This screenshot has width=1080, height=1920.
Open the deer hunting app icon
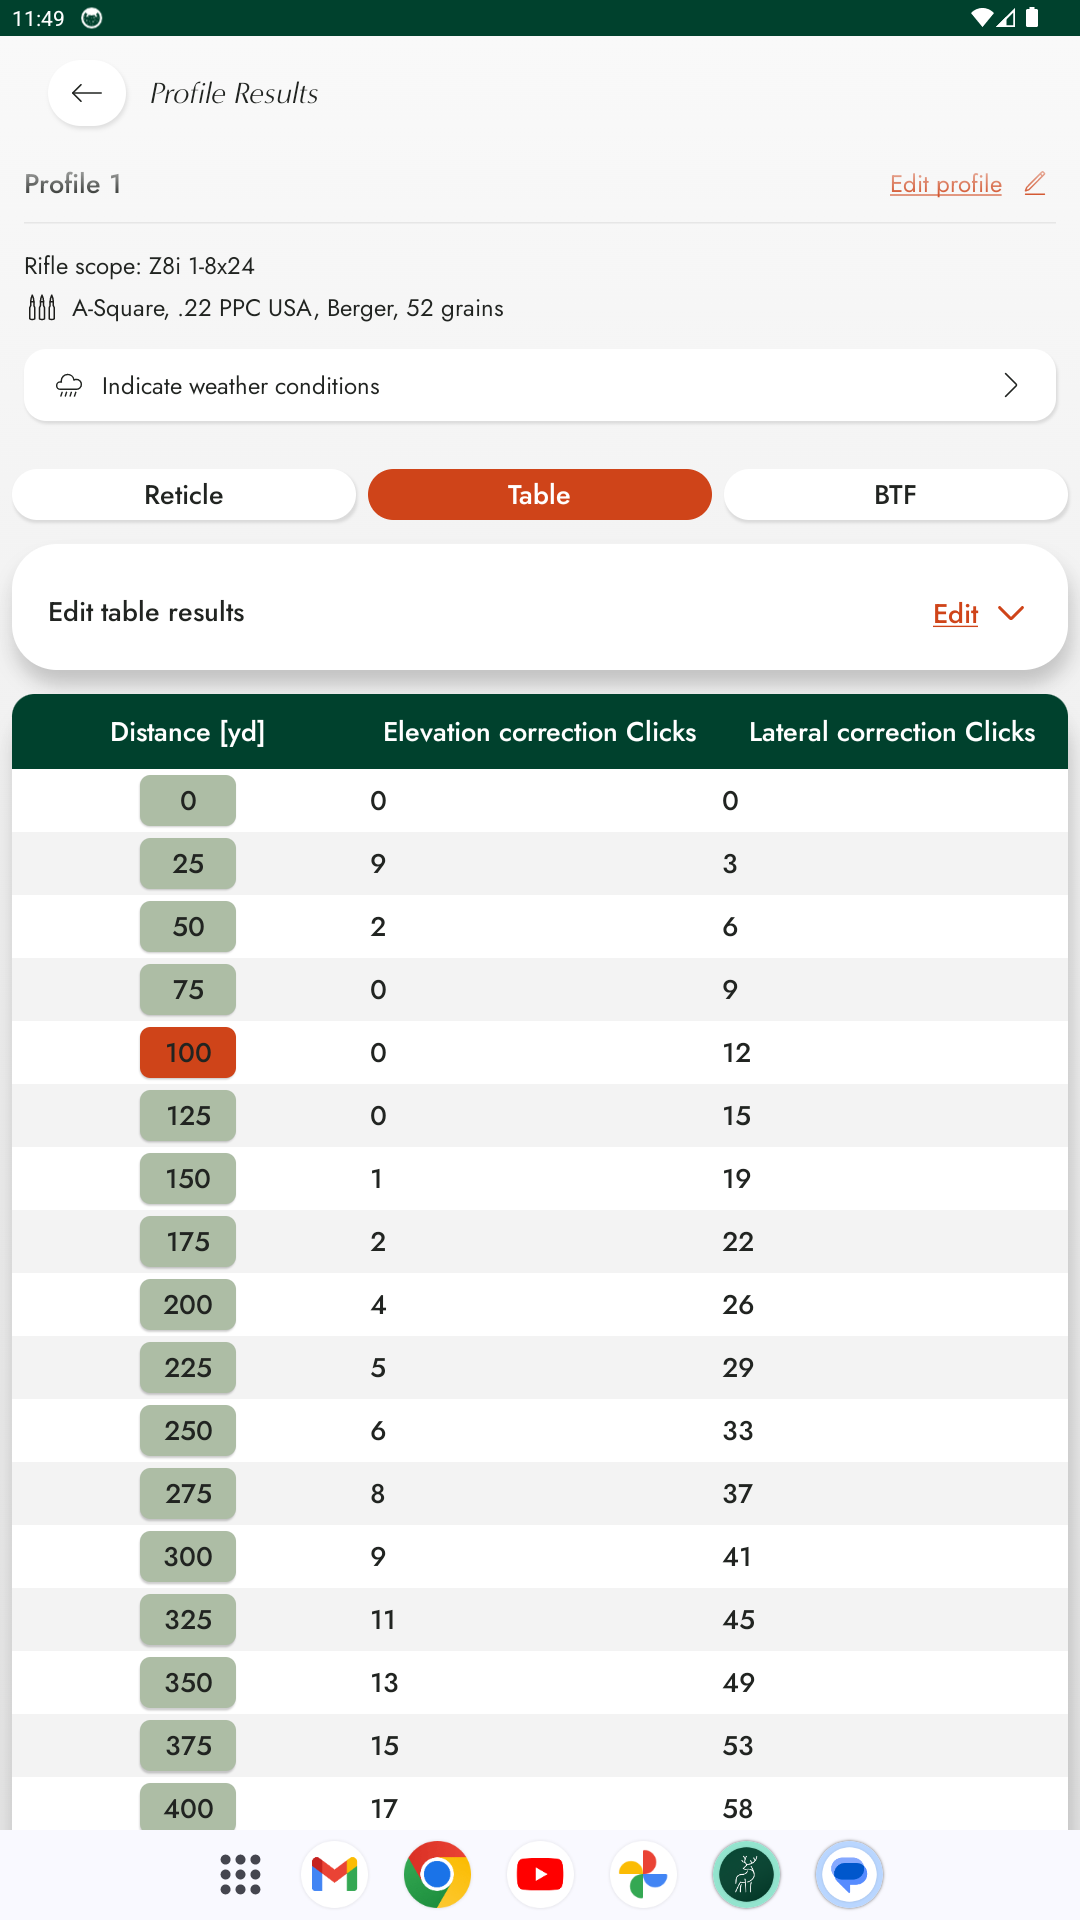coord(746,1874)
